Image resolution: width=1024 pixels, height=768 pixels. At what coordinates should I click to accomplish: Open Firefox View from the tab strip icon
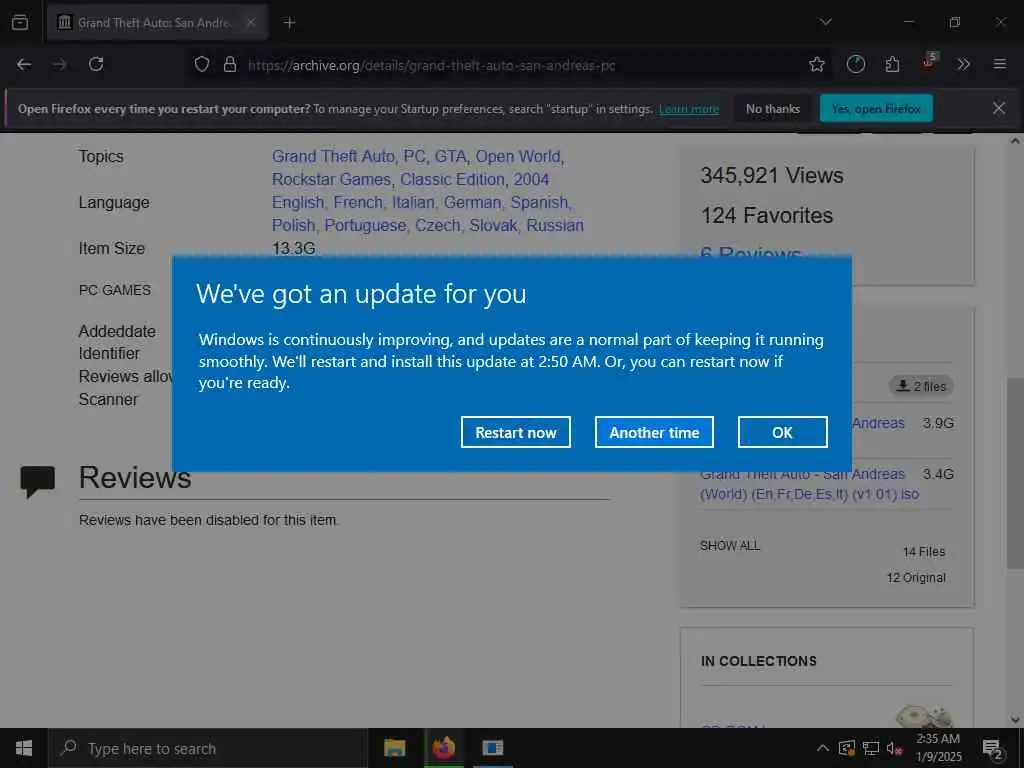[20, 23]
